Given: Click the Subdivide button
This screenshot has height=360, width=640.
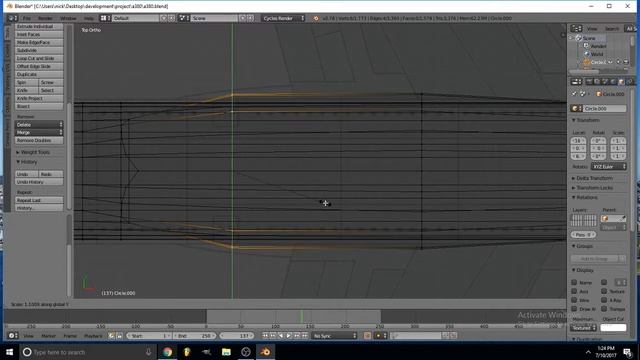Looking at the screenshot, I should click(39, 50).
